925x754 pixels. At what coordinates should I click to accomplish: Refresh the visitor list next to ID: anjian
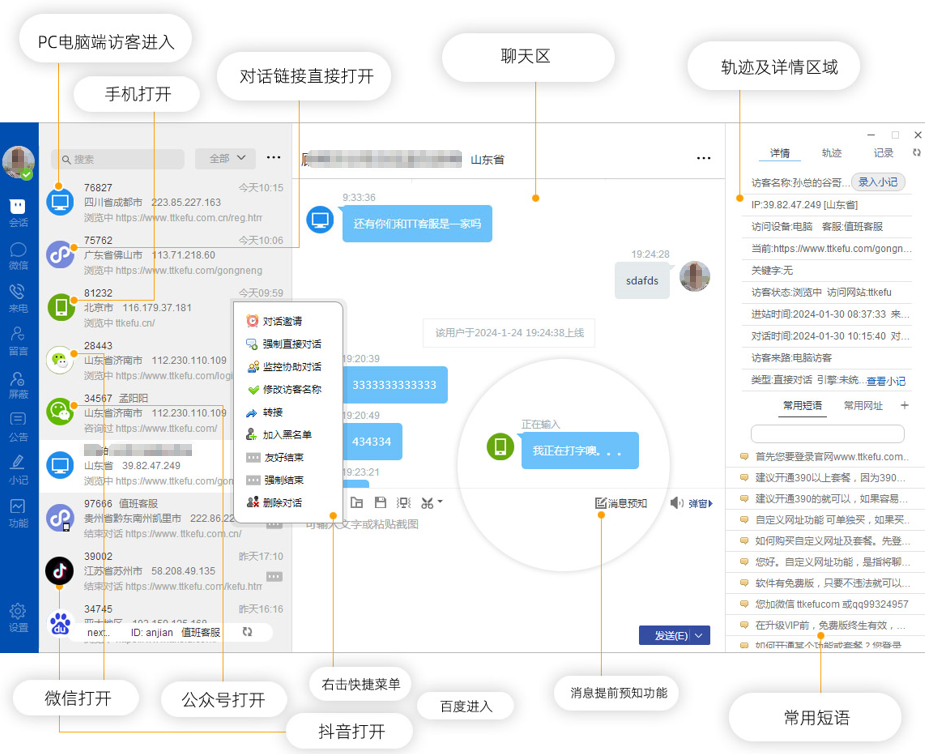248,633
